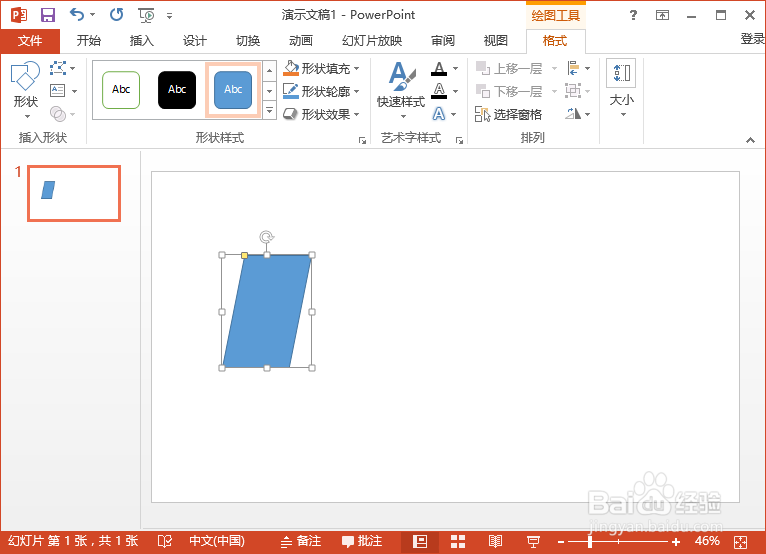This screenshot has height=554, width=766.
Task: Apply the black Abc shape style
Action: point(177,90)
